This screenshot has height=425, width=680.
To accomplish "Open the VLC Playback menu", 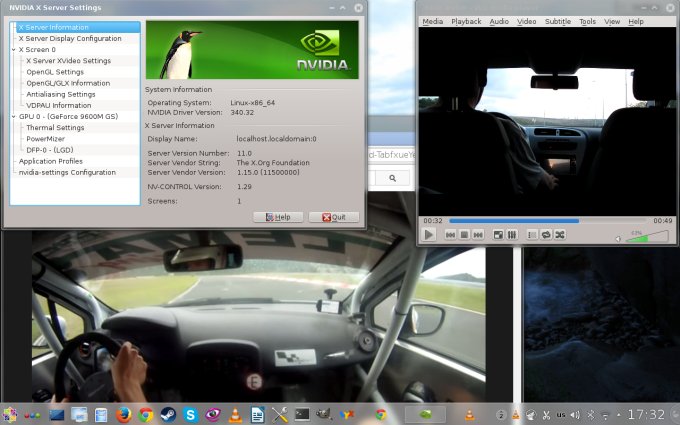I will tap(466, 21).
